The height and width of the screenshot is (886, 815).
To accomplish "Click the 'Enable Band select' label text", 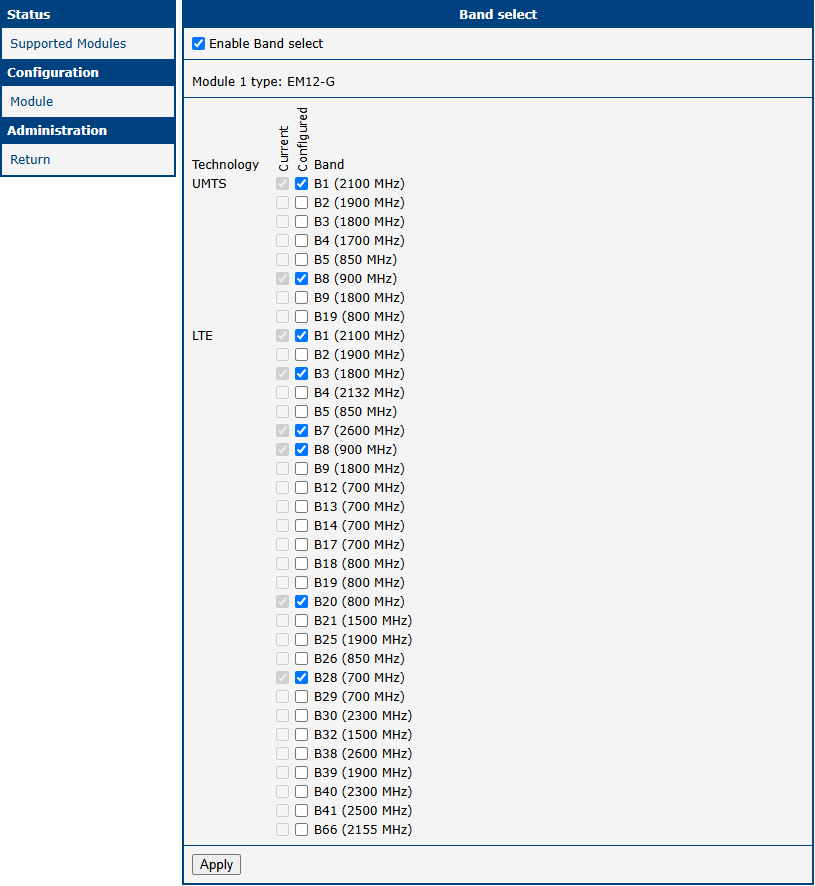I will point(266,44).
